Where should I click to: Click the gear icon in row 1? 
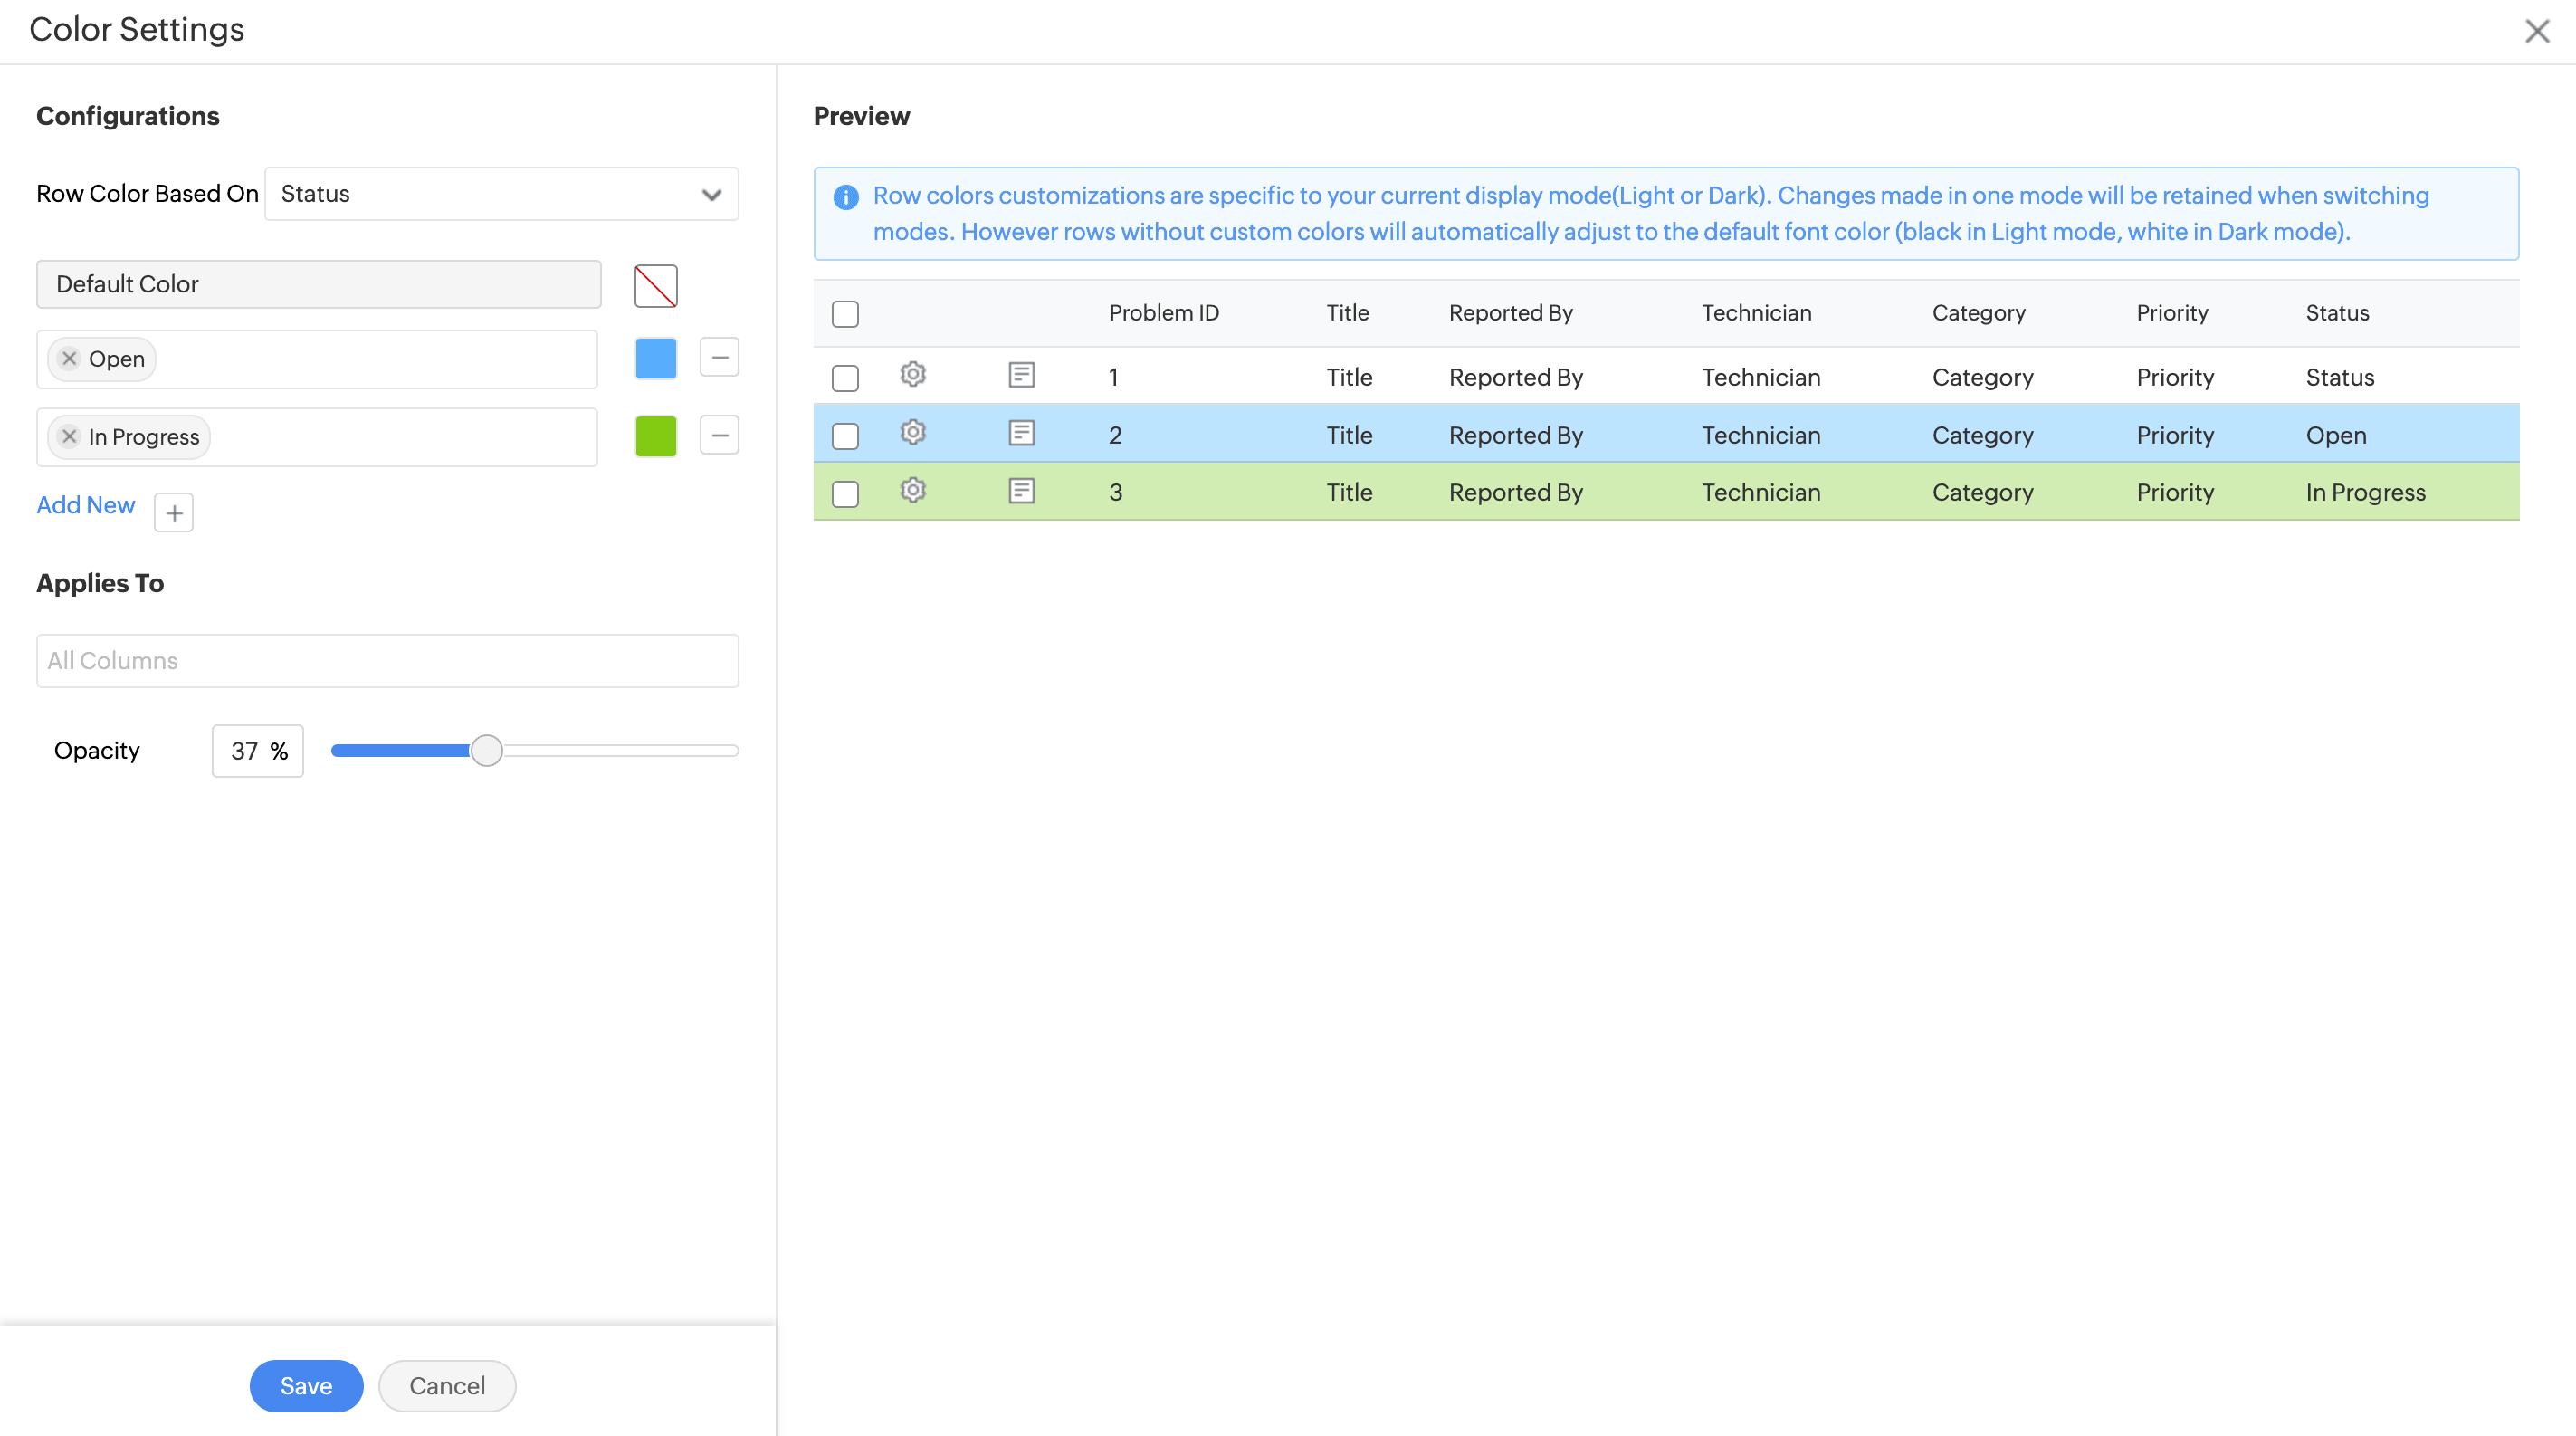[912, 375]
